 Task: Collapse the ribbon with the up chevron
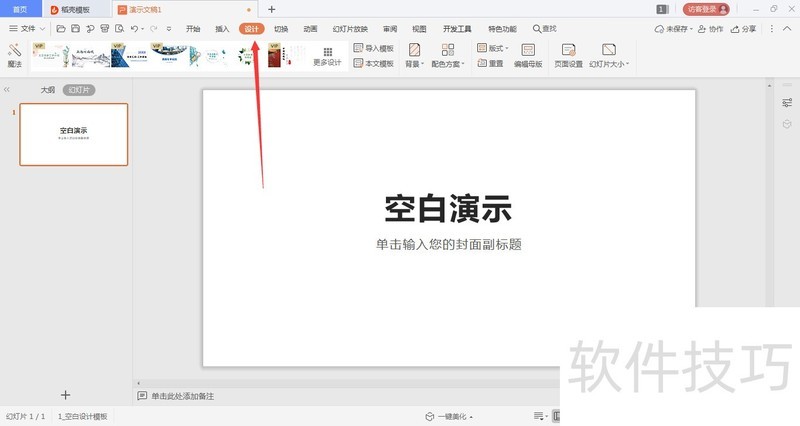pyautogui.click(x=789, y=29)
